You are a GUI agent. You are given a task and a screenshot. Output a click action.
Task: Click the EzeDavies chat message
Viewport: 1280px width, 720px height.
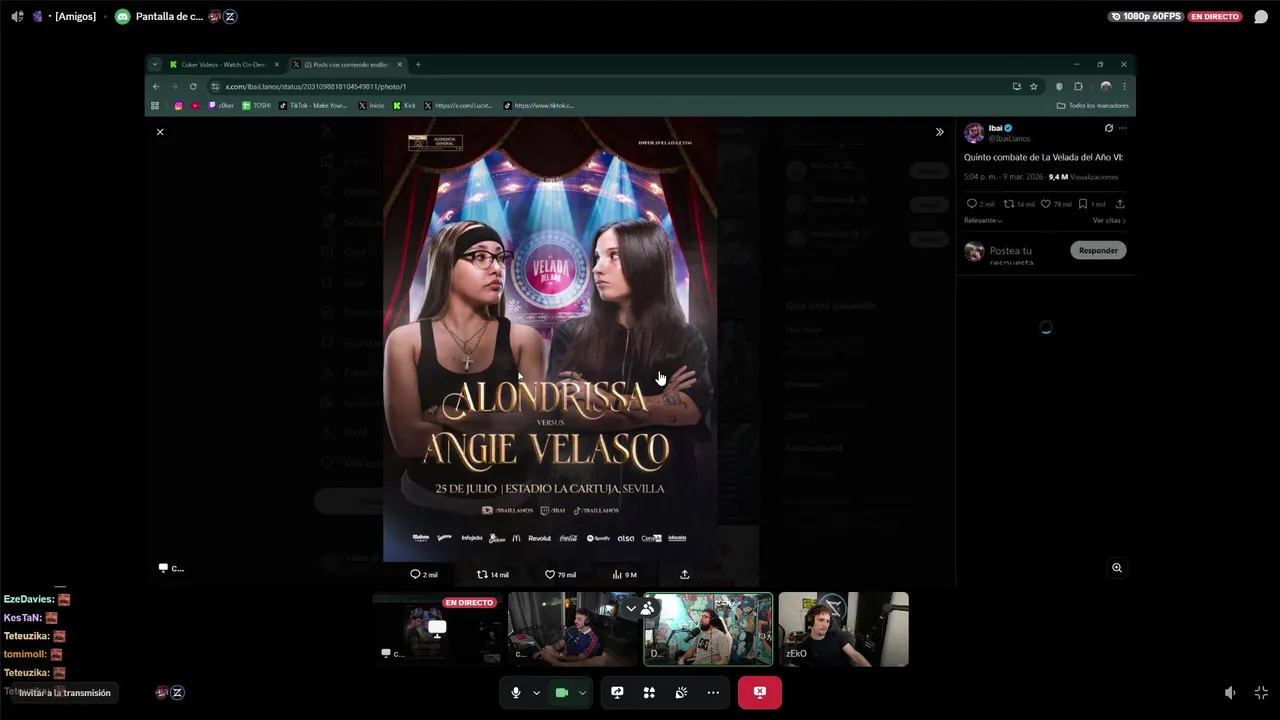(37, 600)
